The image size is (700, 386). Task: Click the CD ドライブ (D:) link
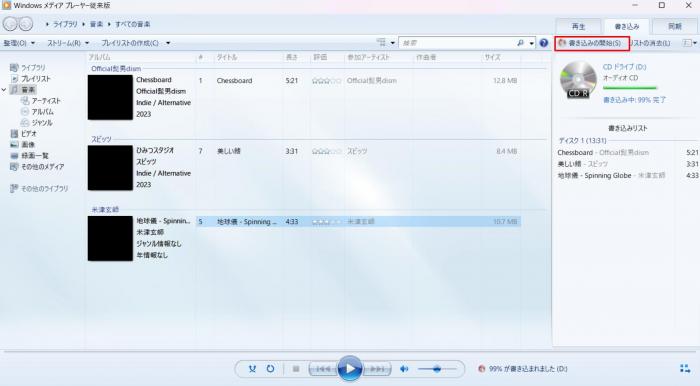coord(624,66)
